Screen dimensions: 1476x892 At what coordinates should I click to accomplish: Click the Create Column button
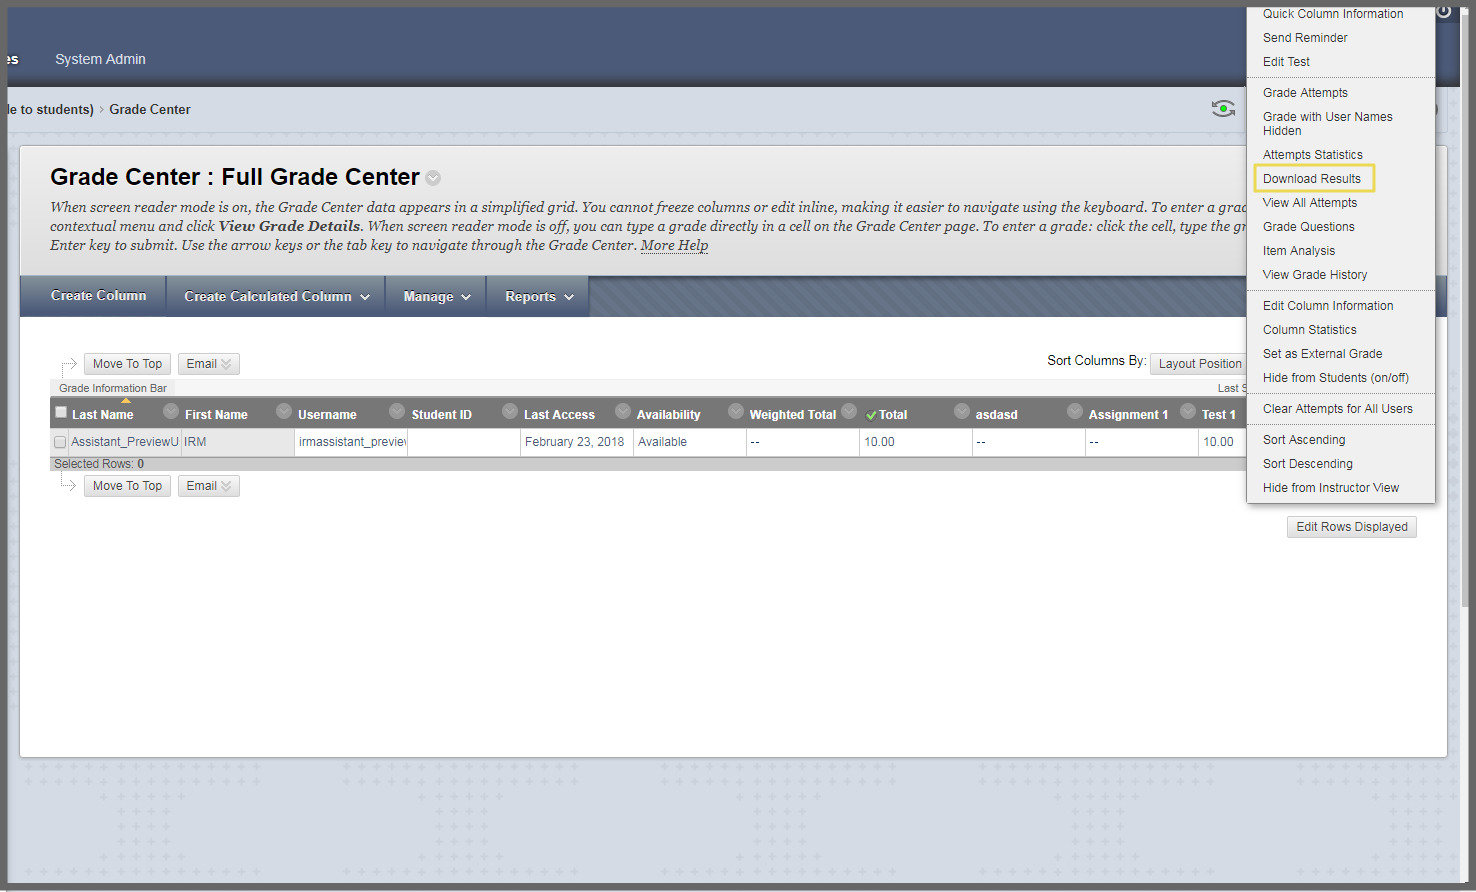(98, 296)
